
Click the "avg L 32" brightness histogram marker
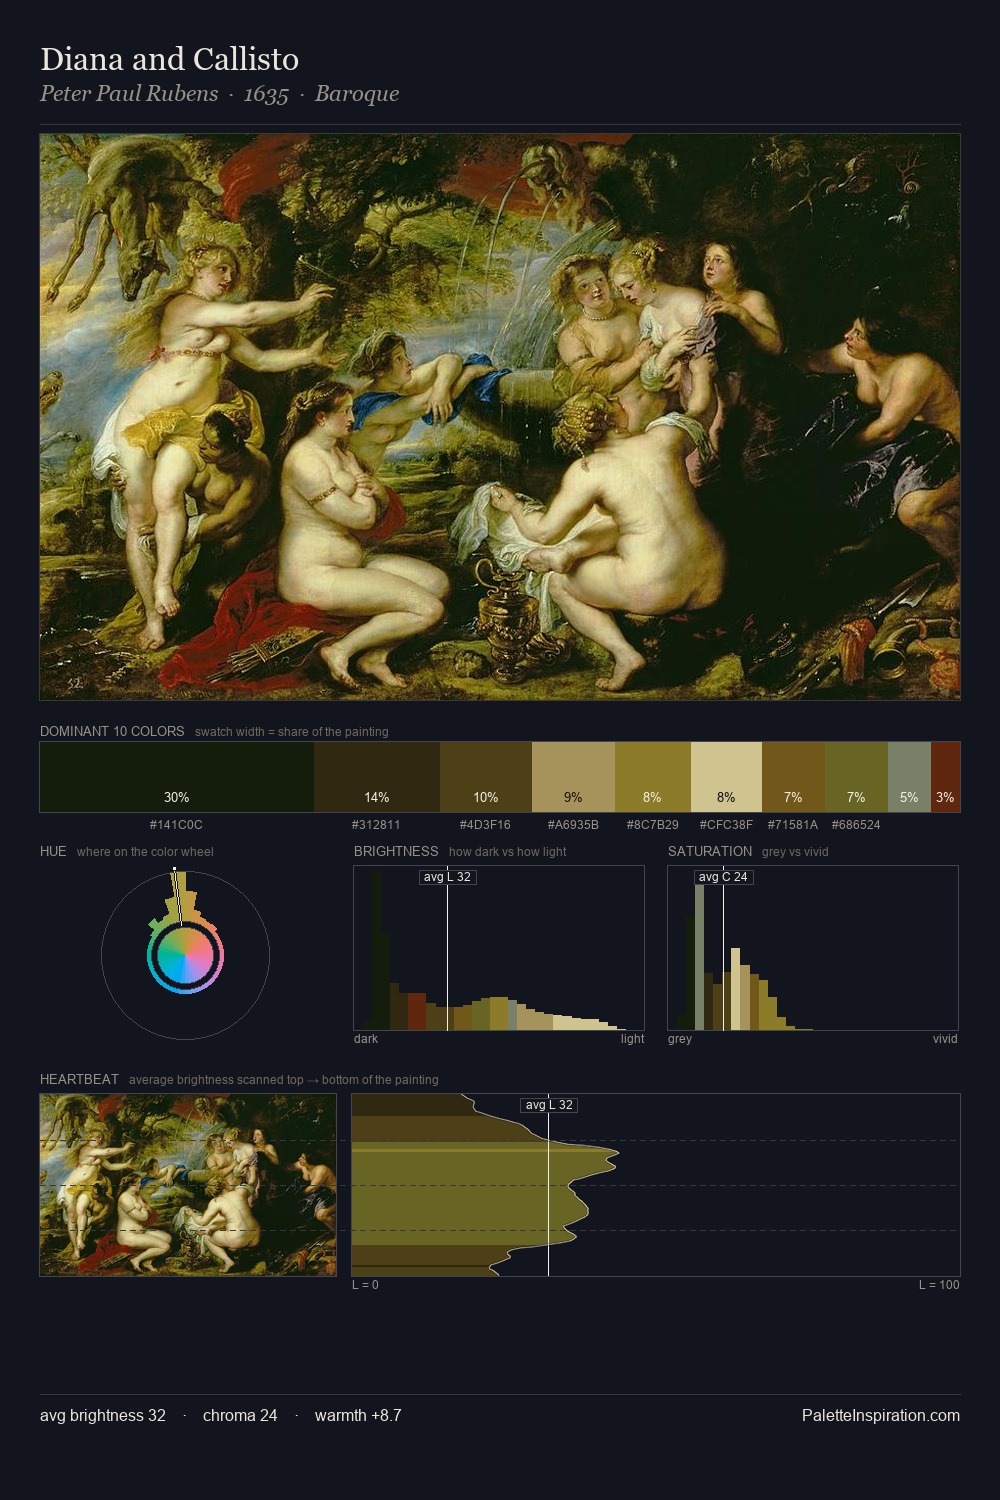[x=447, y=877]
